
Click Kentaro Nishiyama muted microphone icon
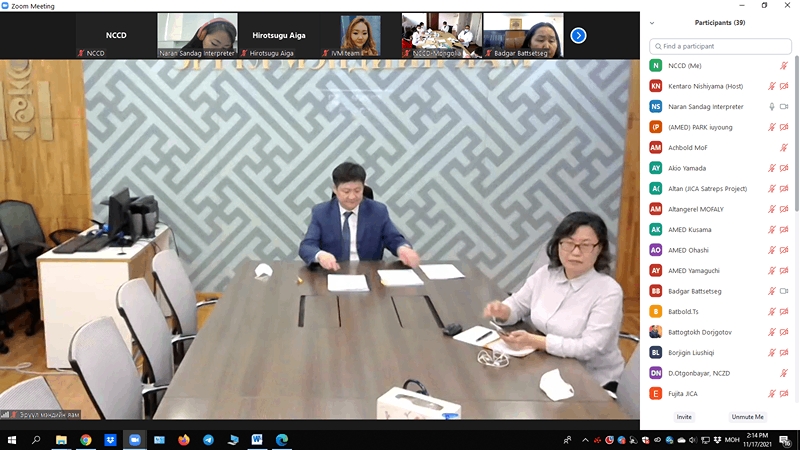pos(772,86)
